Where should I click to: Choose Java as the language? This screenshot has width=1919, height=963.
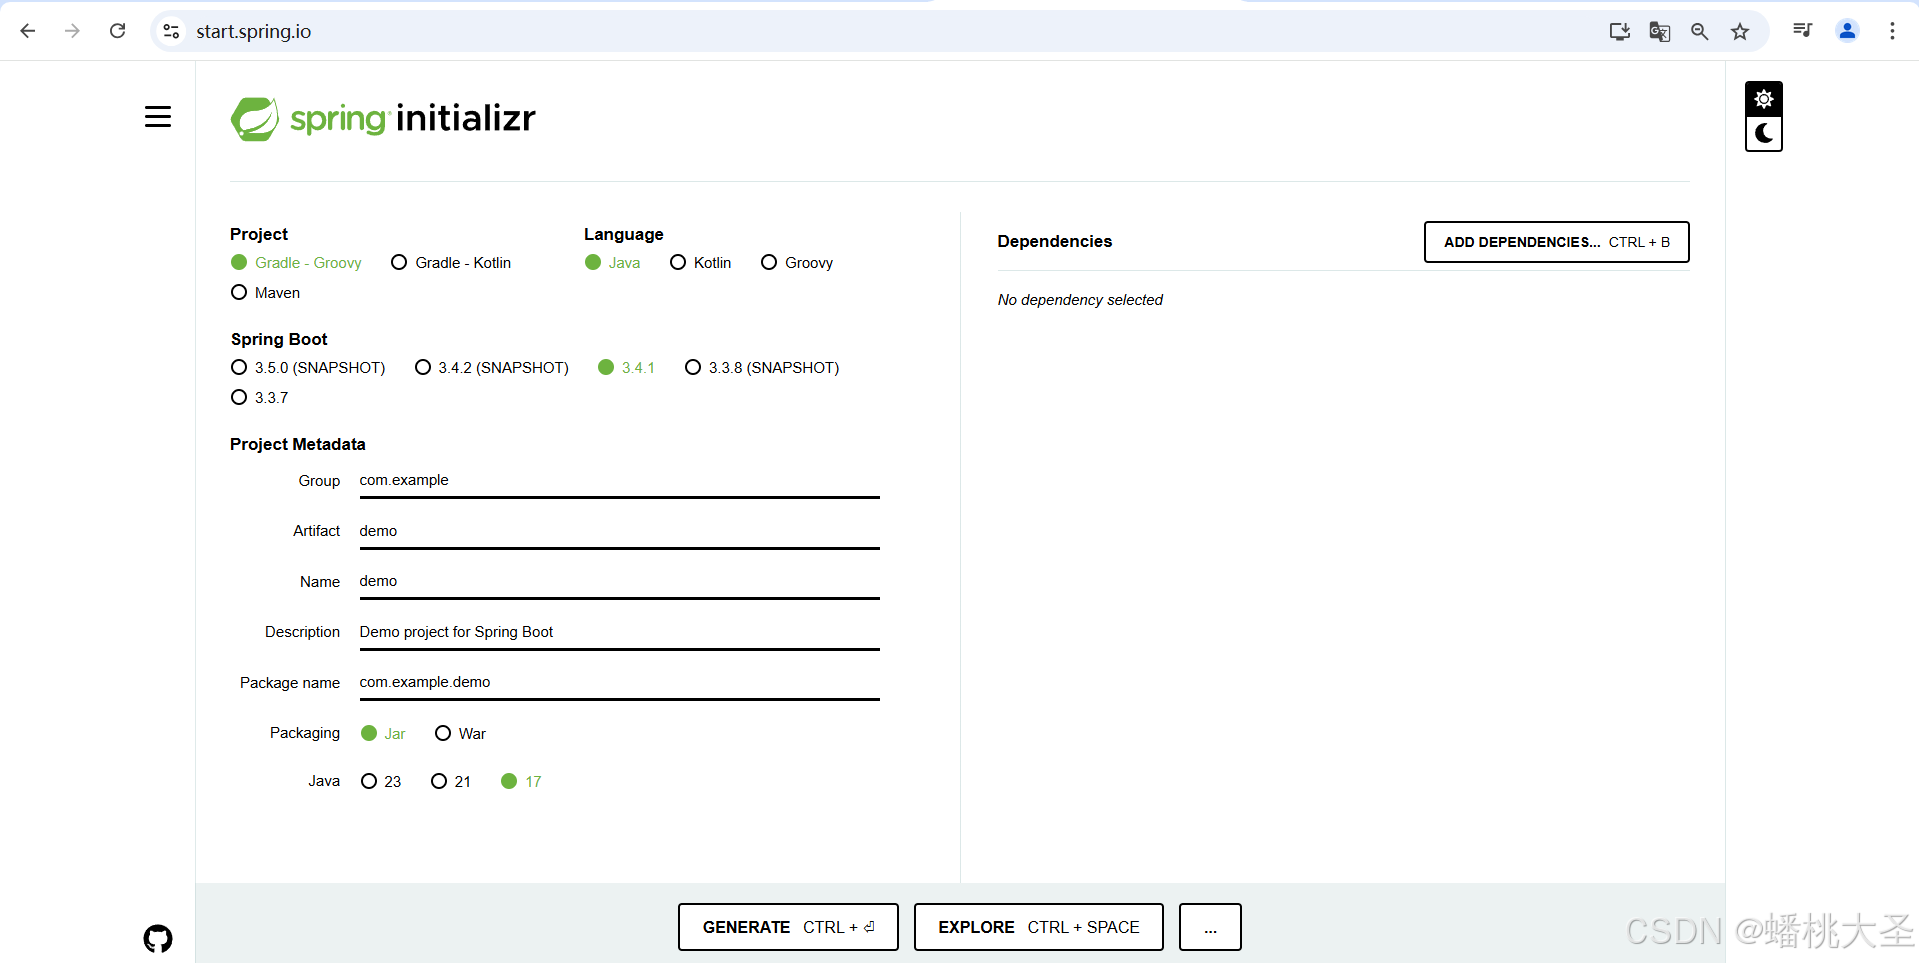(x=613, y=263)
